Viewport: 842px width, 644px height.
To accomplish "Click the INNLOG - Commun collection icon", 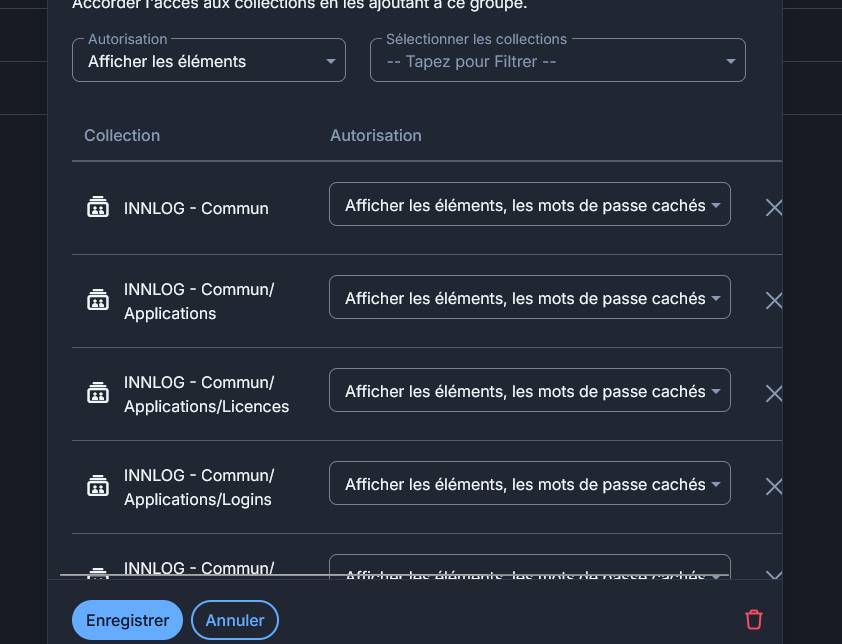I will [x=98, y=208].
